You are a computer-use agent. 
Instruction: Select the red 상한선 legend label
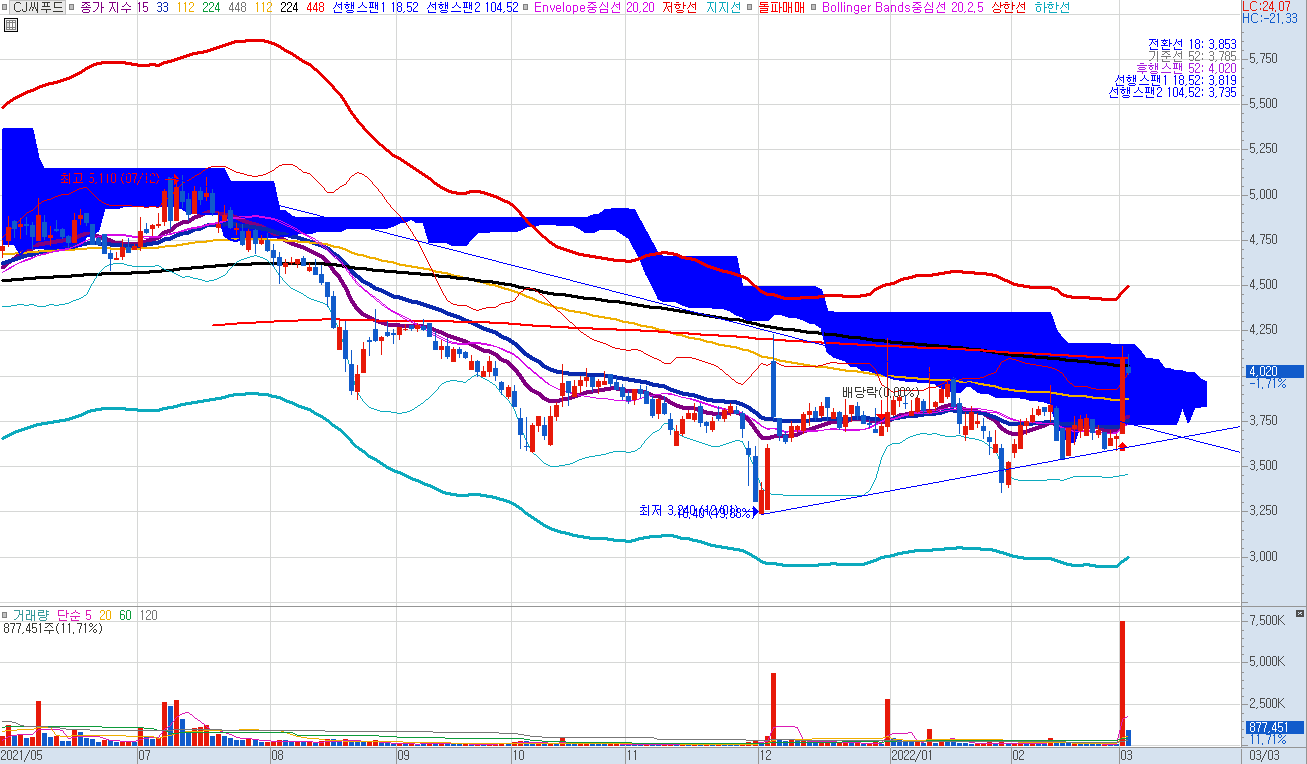tap(1006, 7)
